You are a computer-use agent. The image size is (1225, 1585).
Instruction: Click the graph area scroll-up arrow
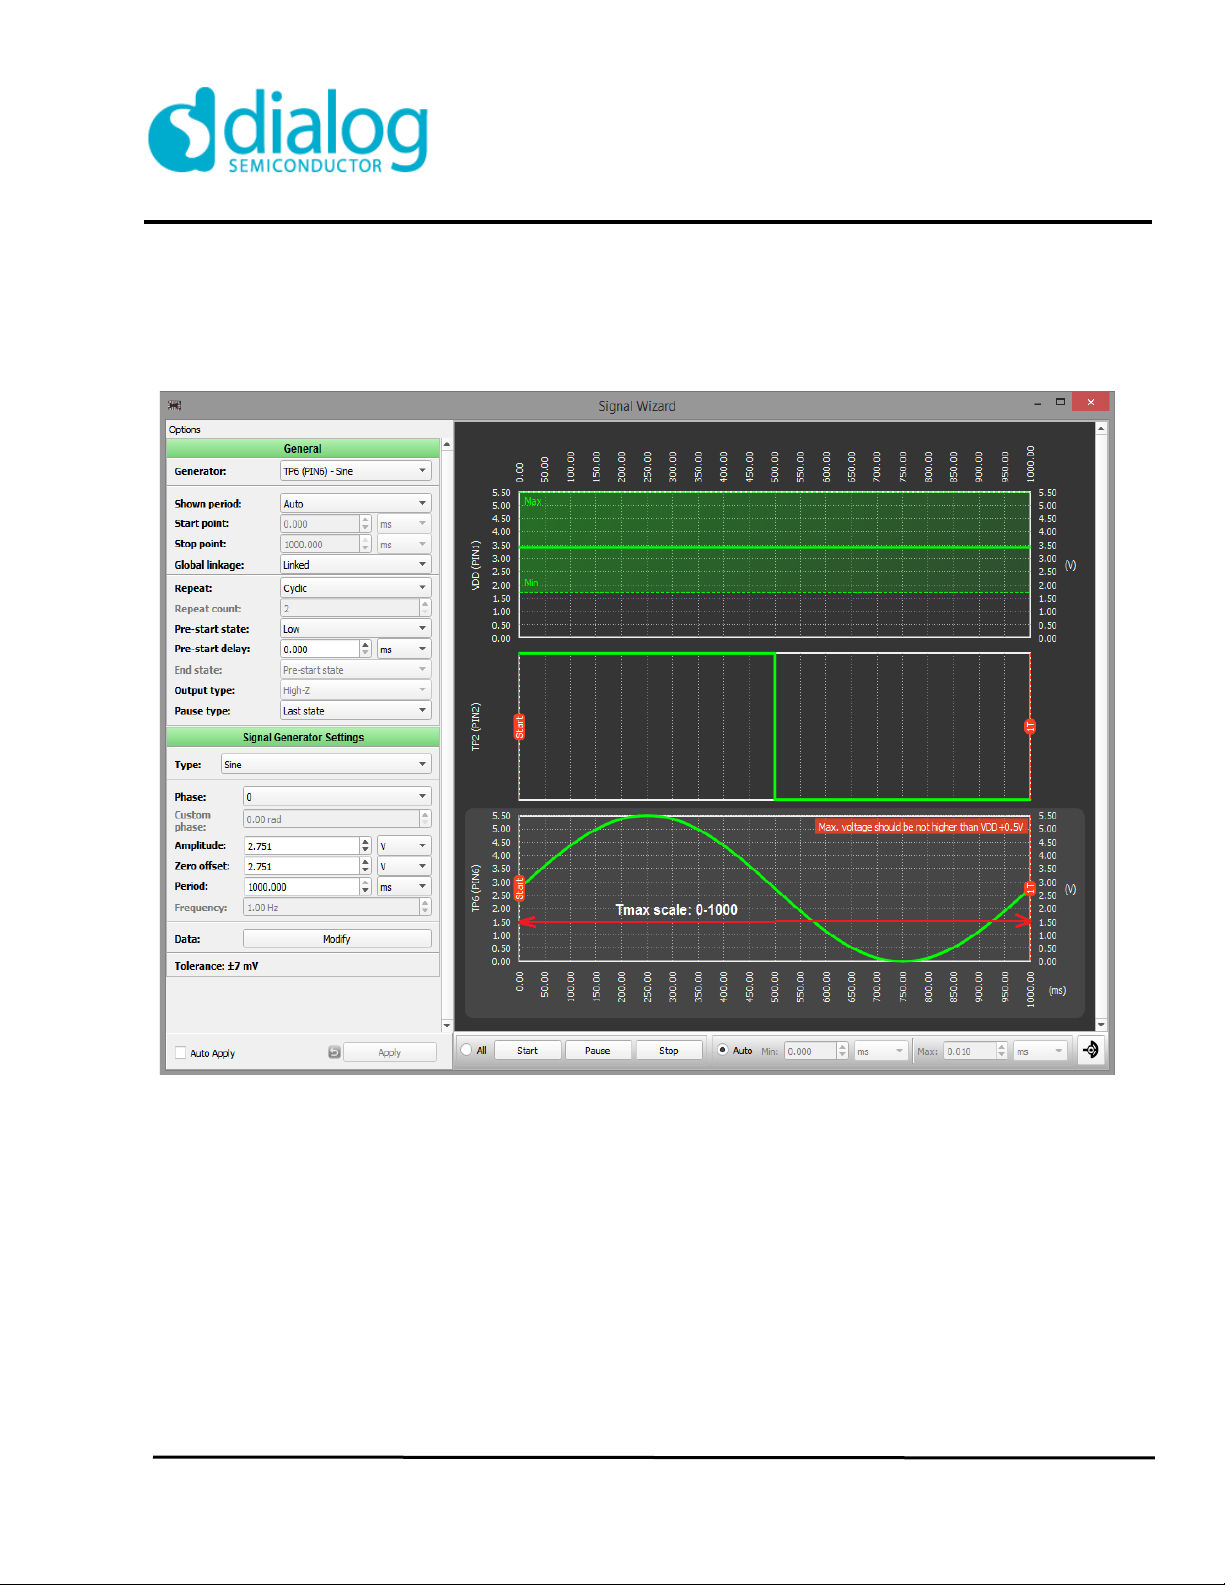1101,428
